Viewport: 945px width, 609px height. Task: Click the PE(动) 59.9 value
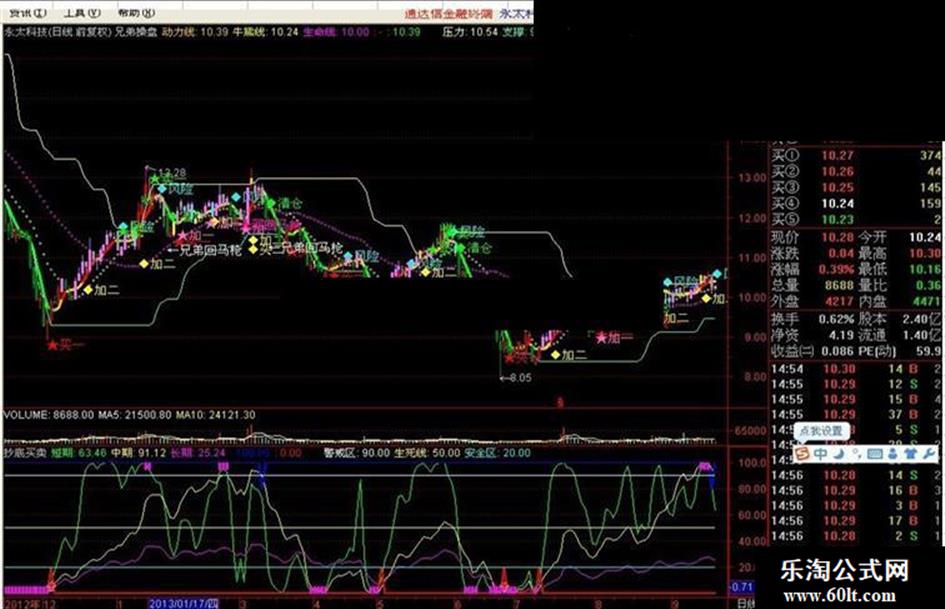pos(928,351)
